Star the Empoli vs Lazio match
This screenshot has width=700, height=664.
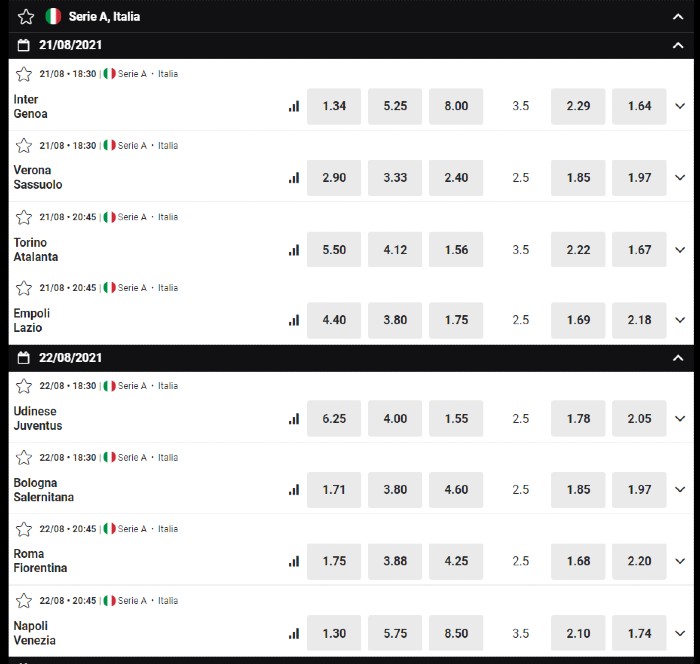click(x=24, y=288)
